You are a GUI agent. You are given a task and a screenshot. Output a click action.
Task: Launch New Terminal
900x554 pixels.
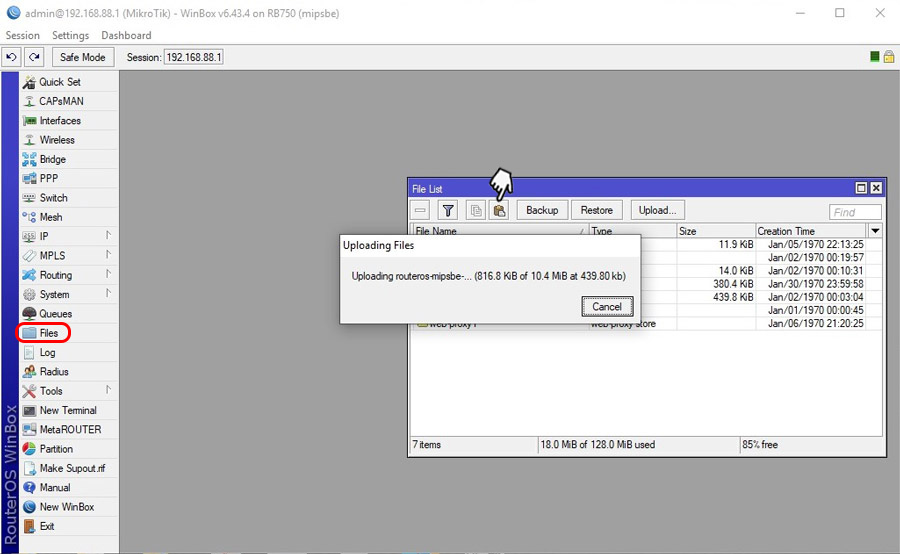68,410
